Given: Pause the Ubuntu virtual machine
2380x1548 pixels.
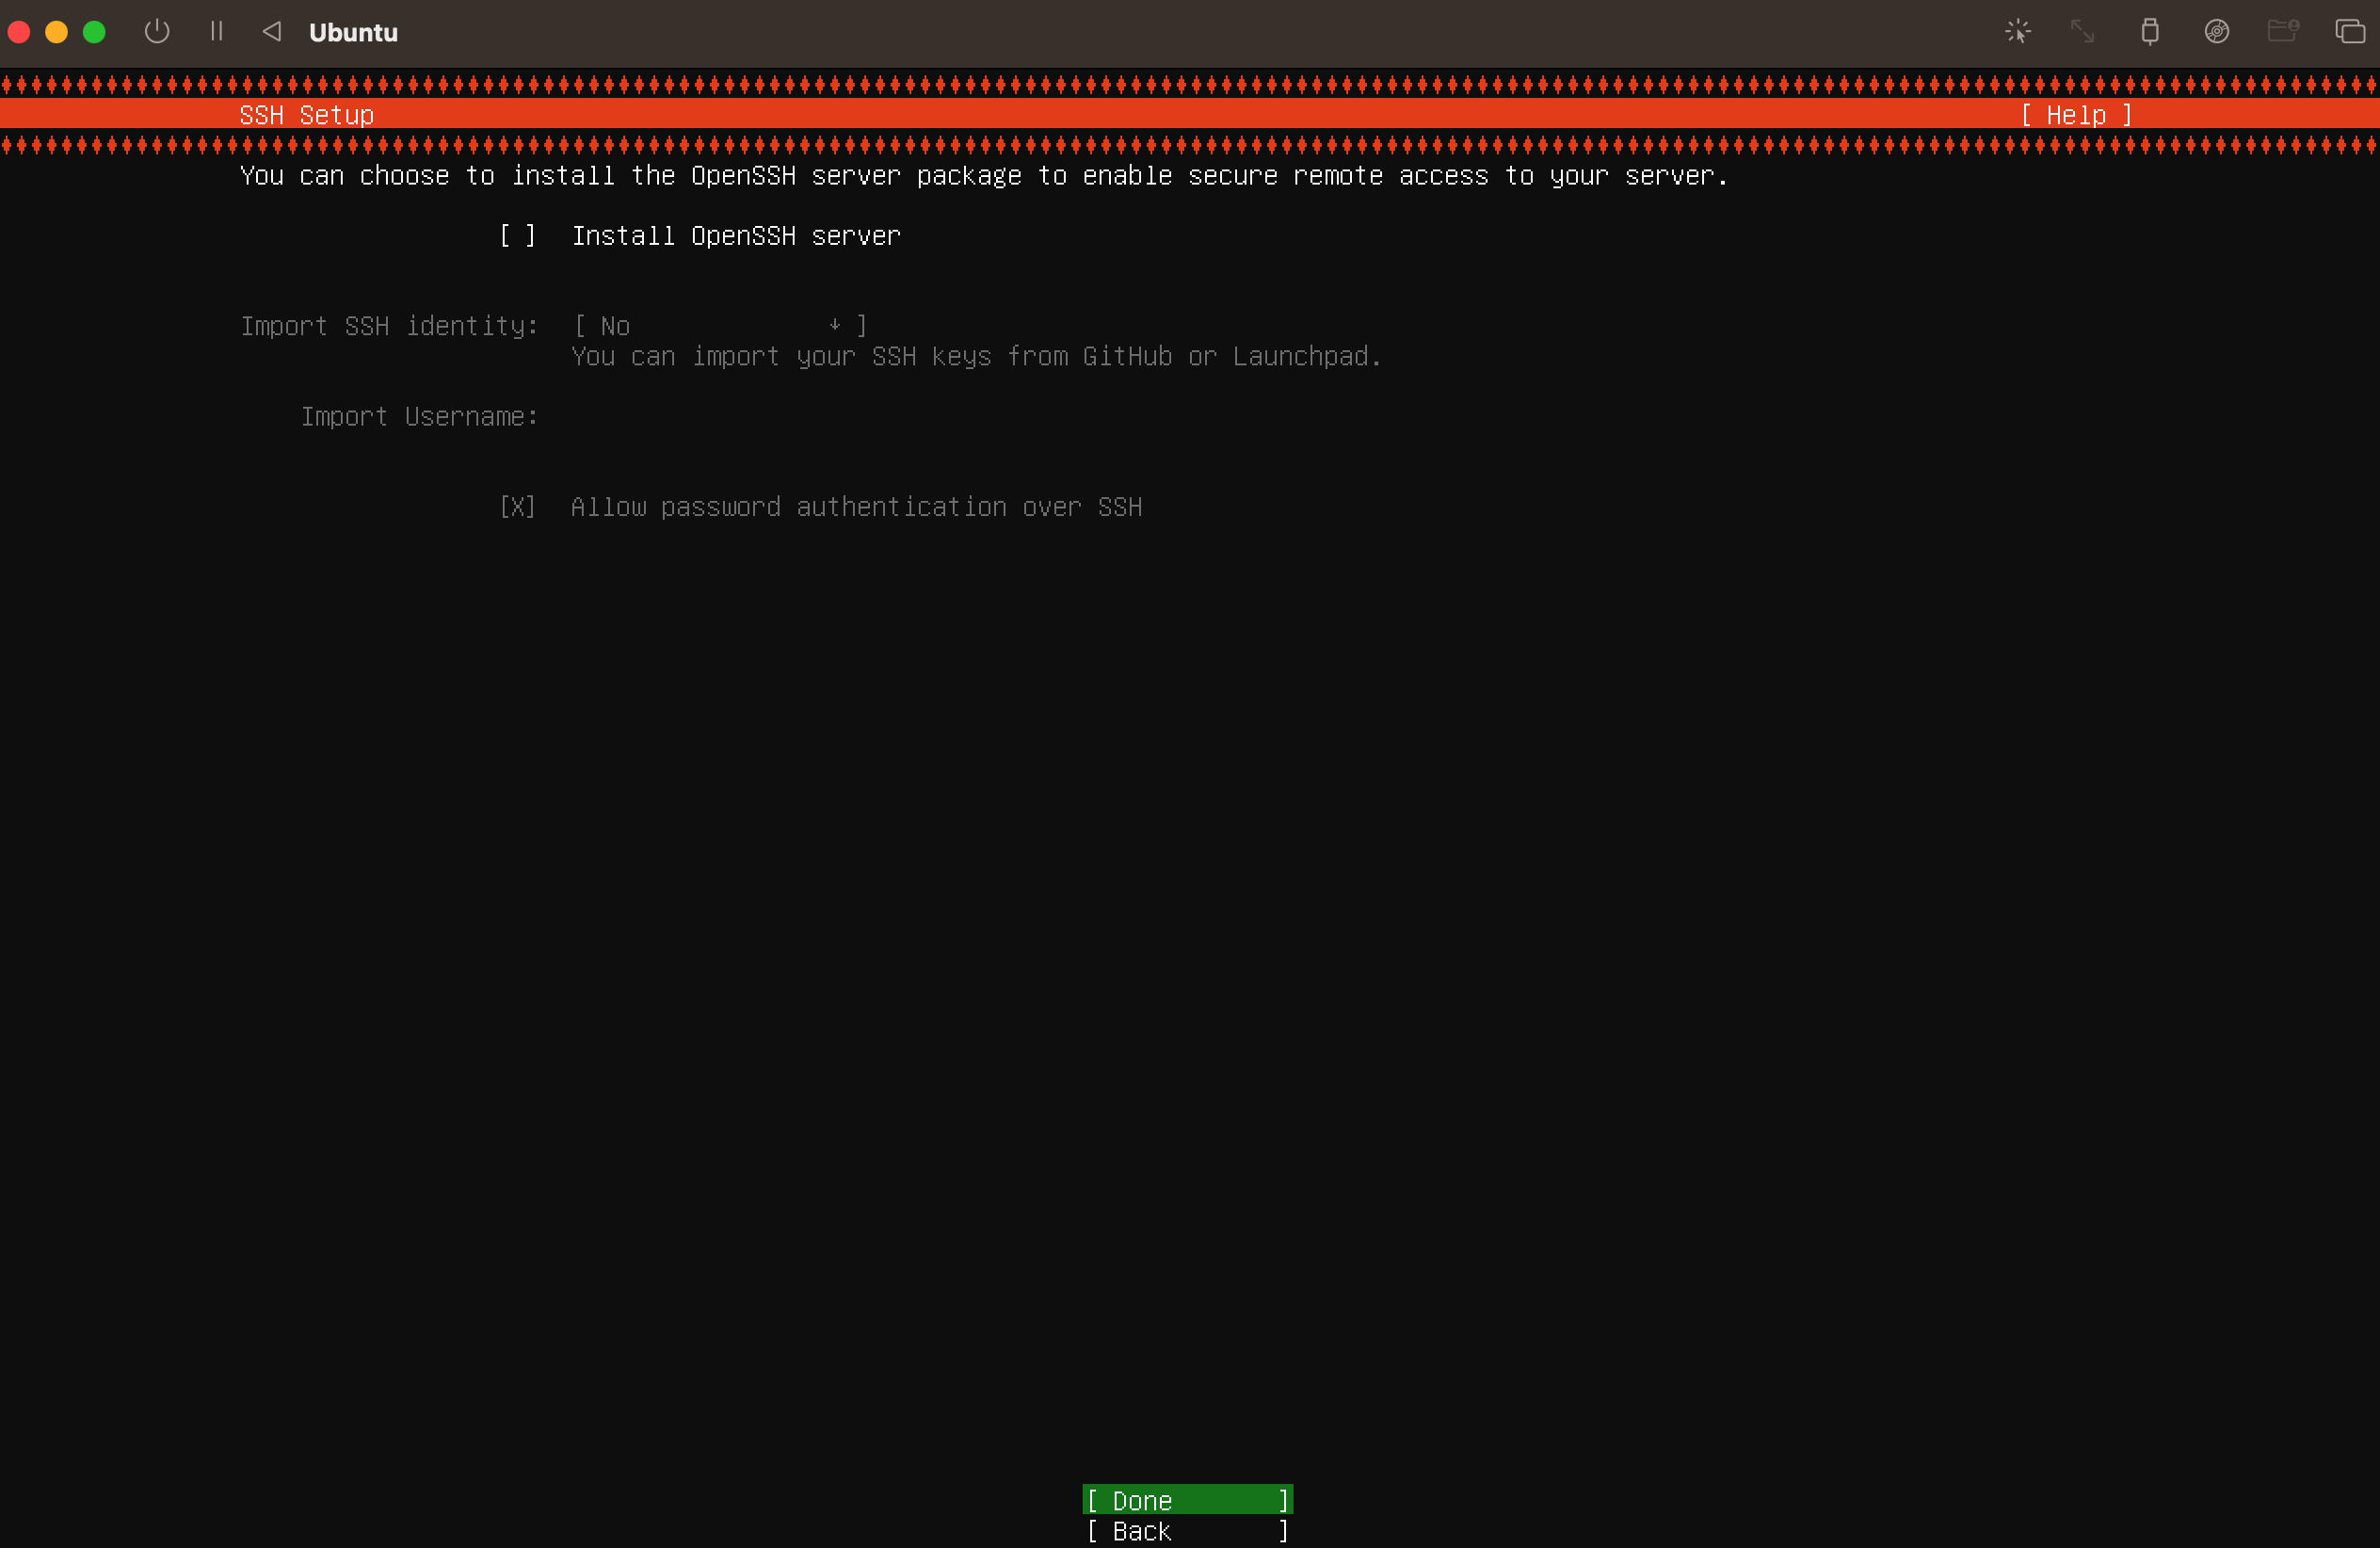Looking at the screenshot, I should click(216, 32).
